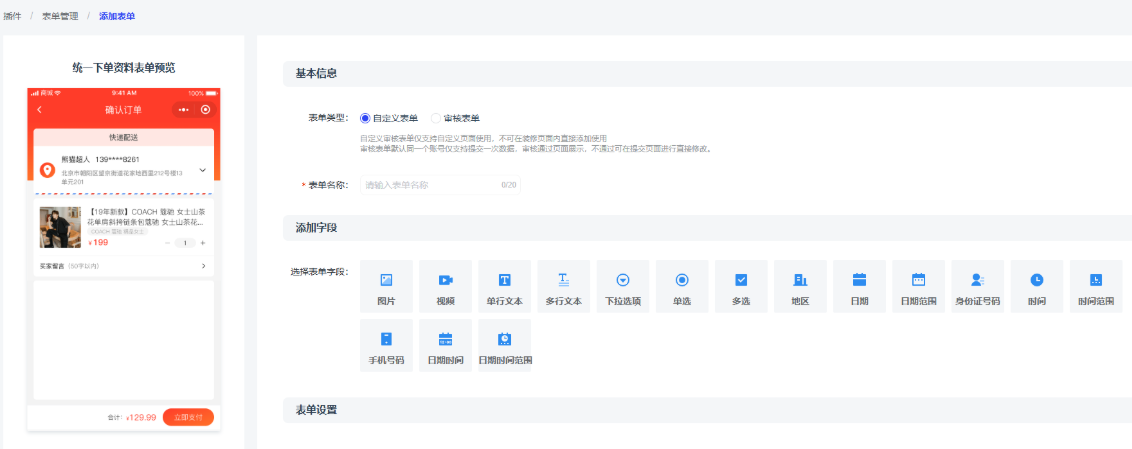The height and width of the screenshot is (449, 1132).
Task: Focus the 表单名称 input field
Action: pos(430,185)
